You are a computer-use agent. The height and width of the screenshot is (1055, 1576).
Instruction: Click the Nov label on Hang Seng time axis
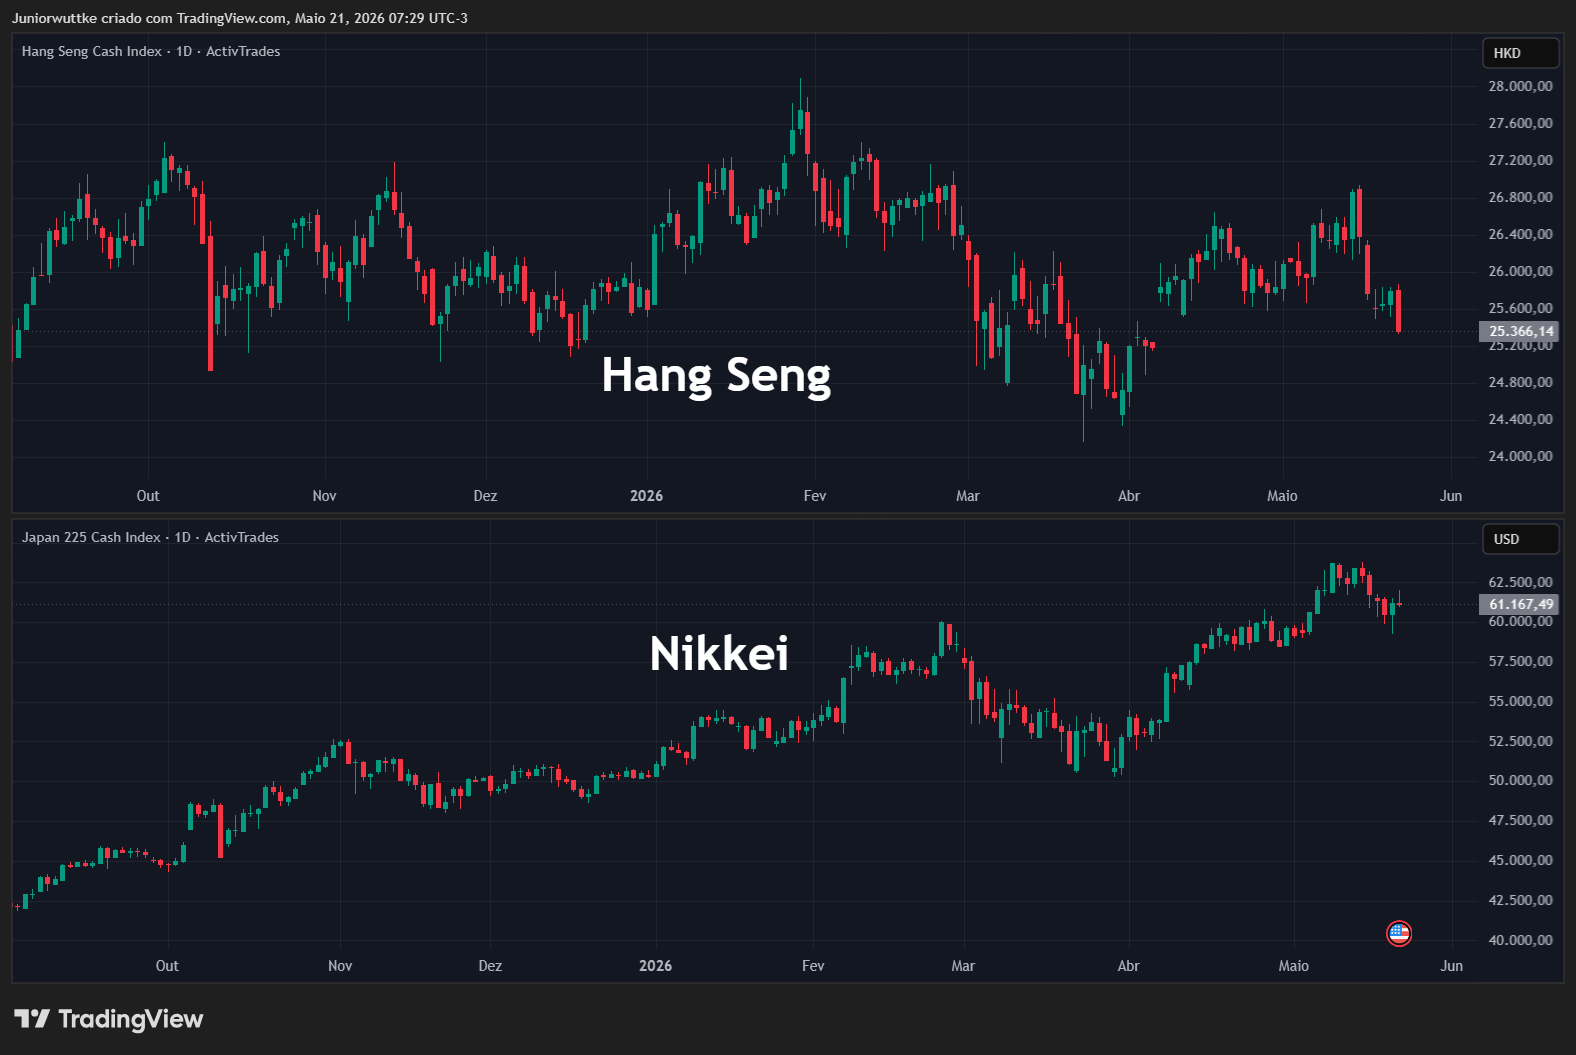pos(324,496)
